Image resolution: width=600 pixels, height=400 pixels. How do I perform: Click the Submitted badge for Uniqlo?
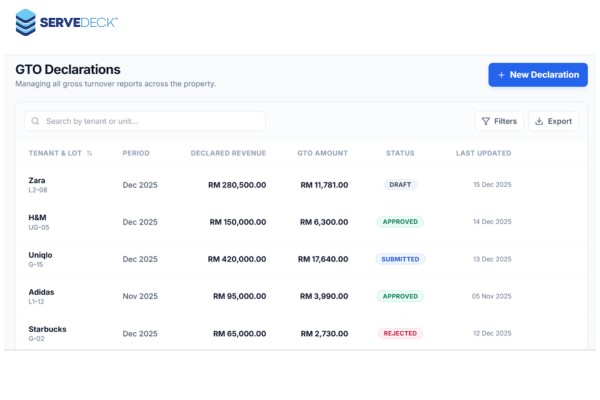pyautogui.click(x=400, y=259)
